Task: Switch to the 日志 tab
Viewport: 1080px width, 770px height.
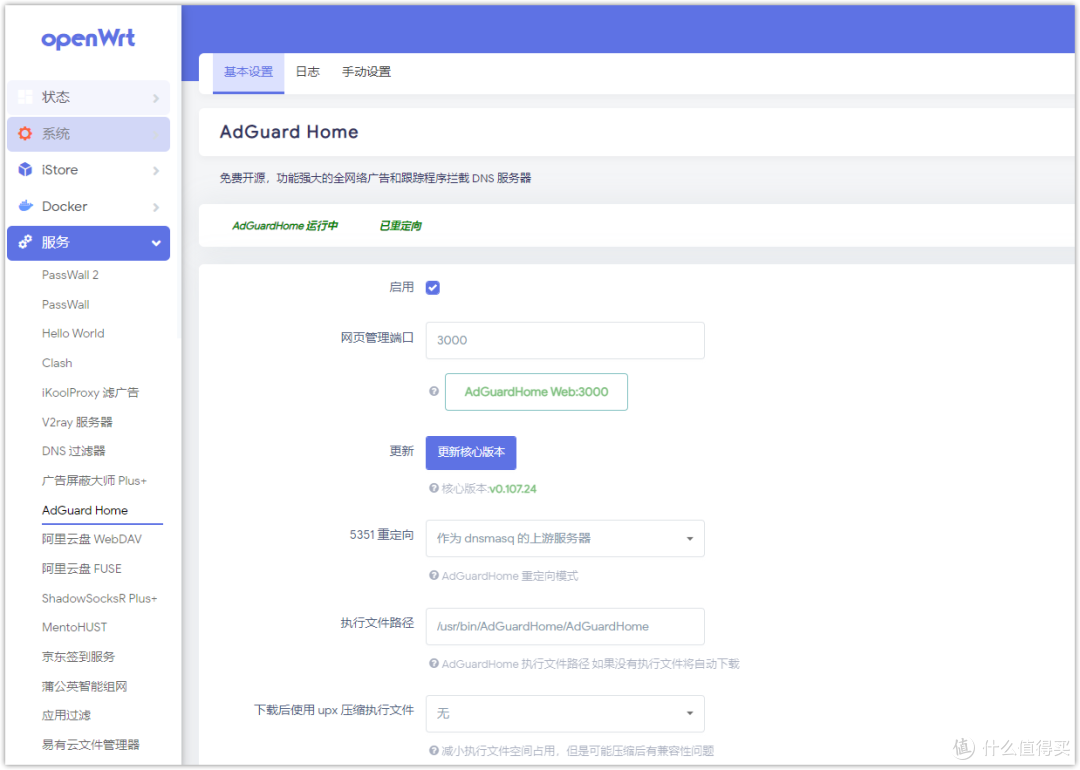Action: tap(307, 72)
